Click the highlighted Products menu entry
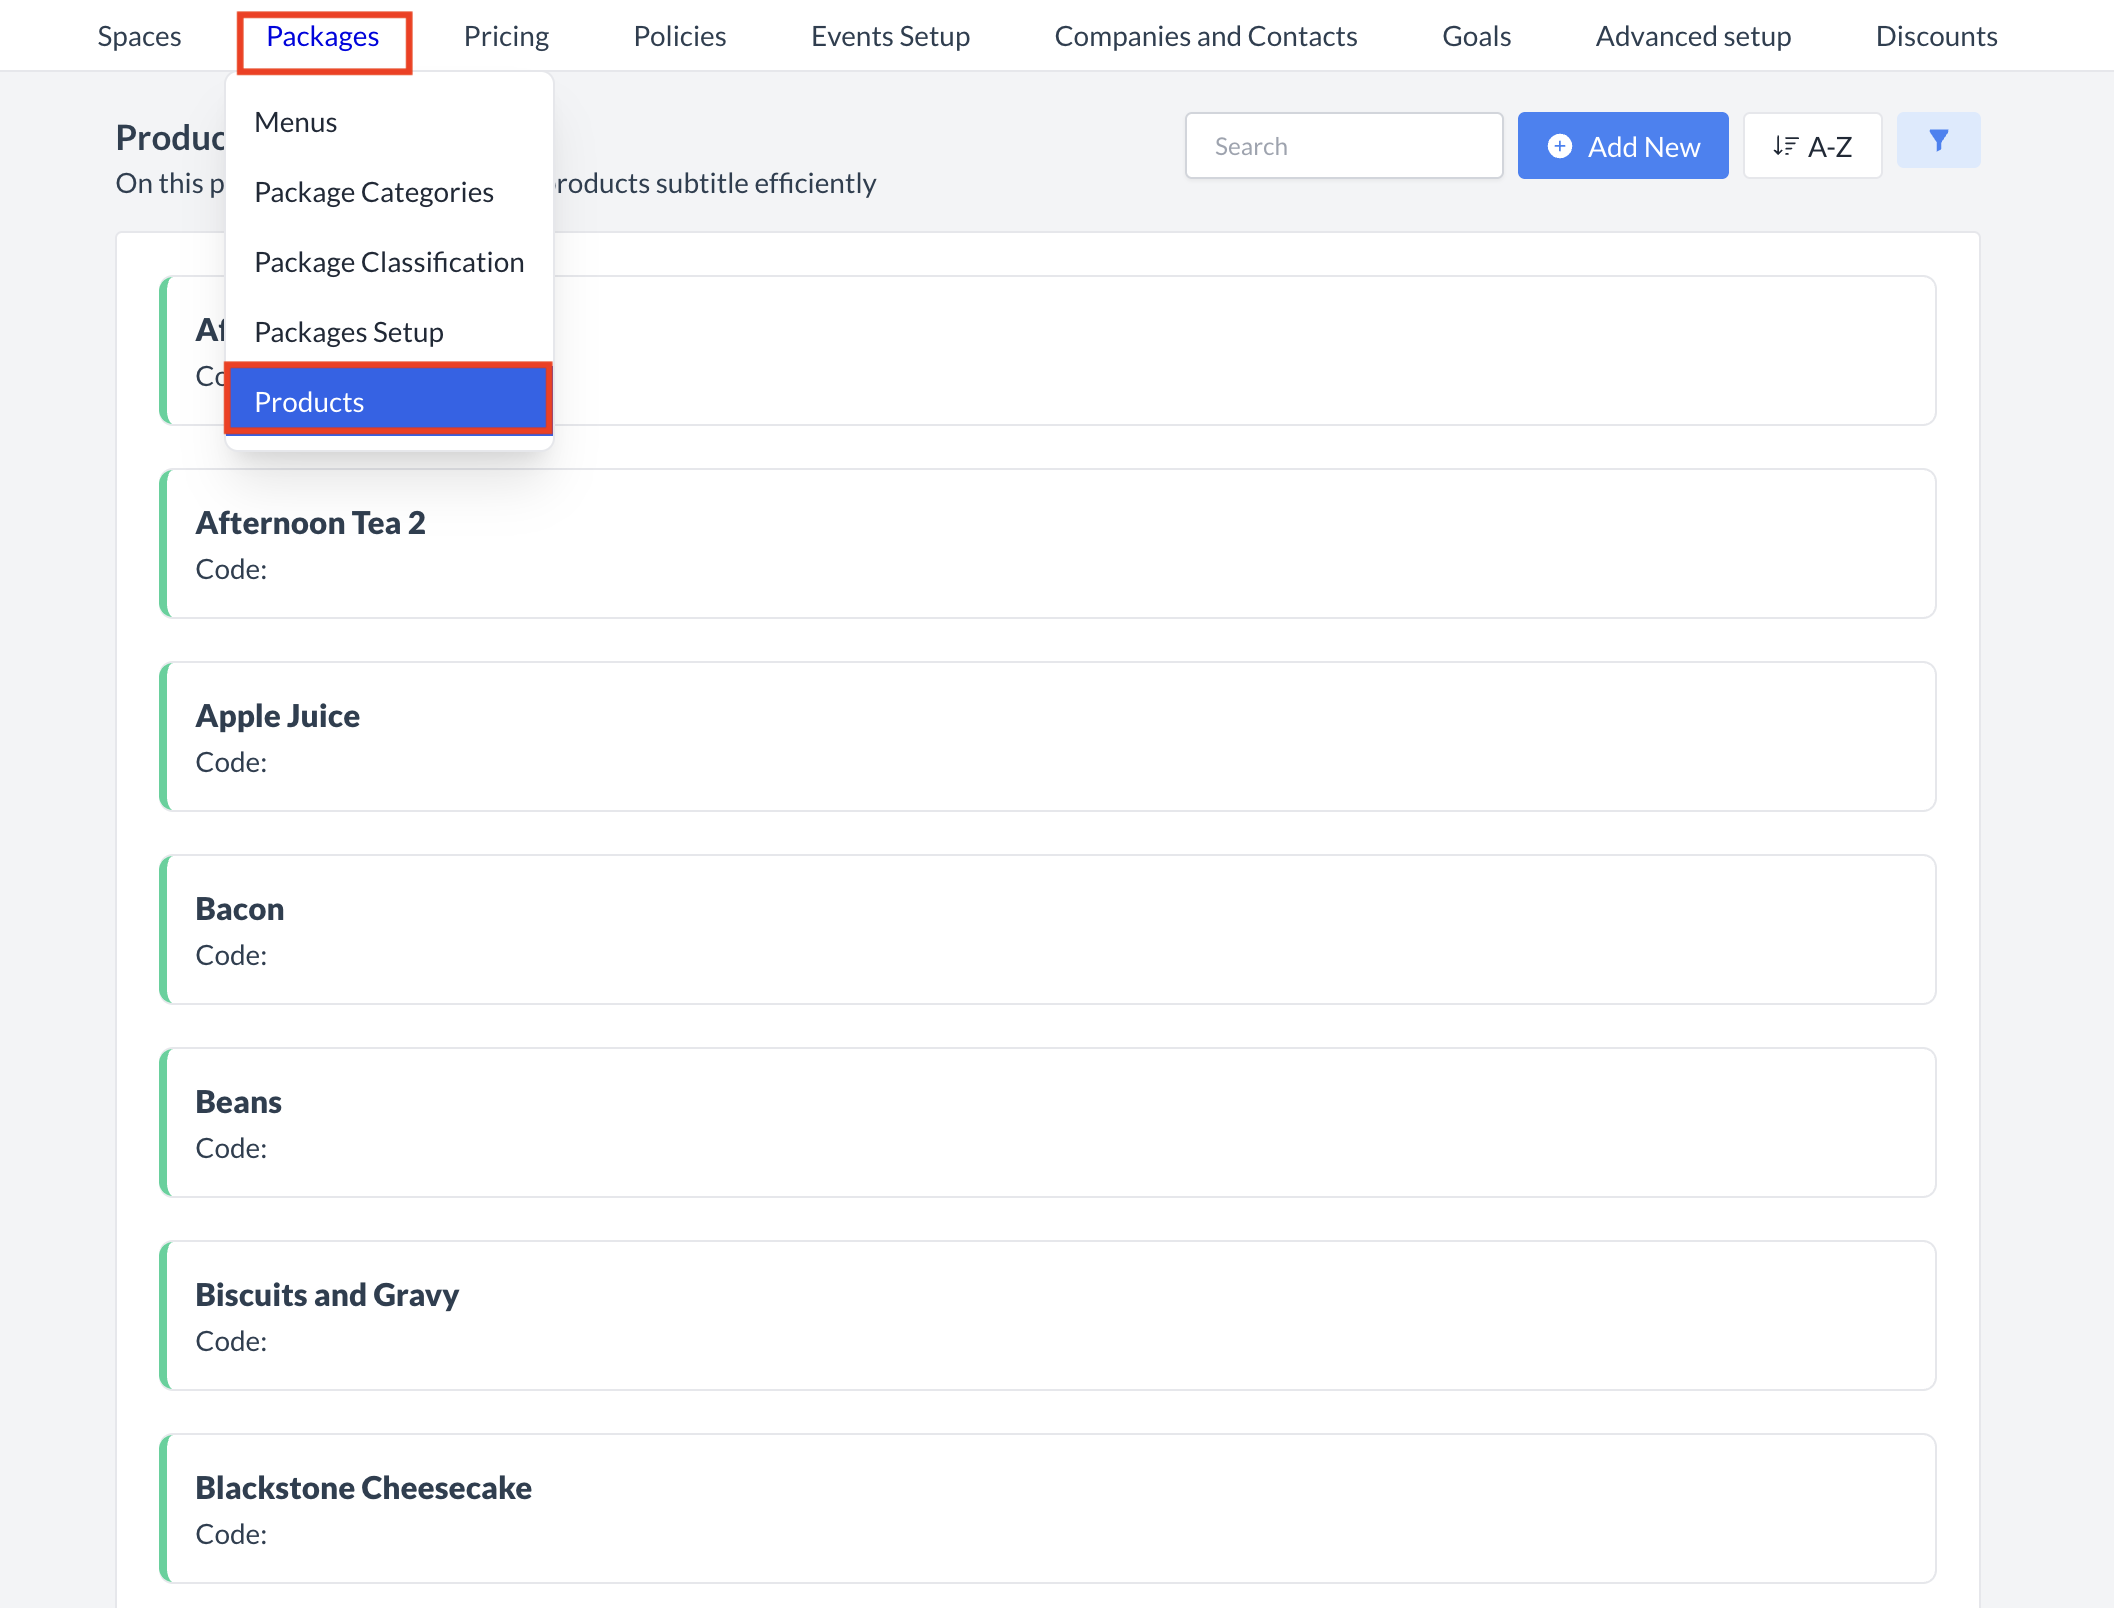2114x1608 pixels. pos(388,402)
